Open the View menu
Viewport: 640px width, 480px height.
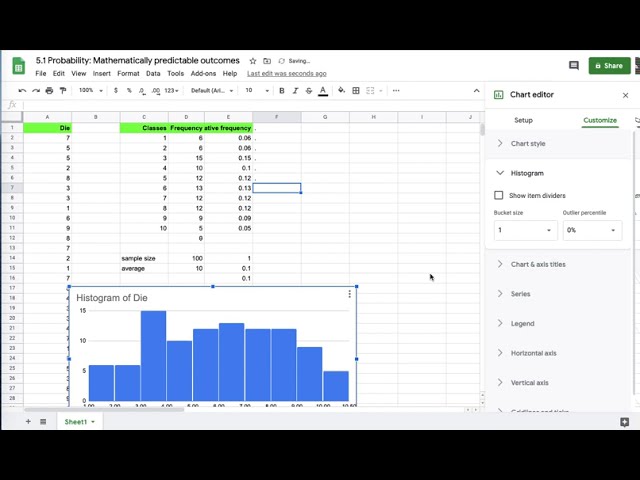tap(78, 73)
